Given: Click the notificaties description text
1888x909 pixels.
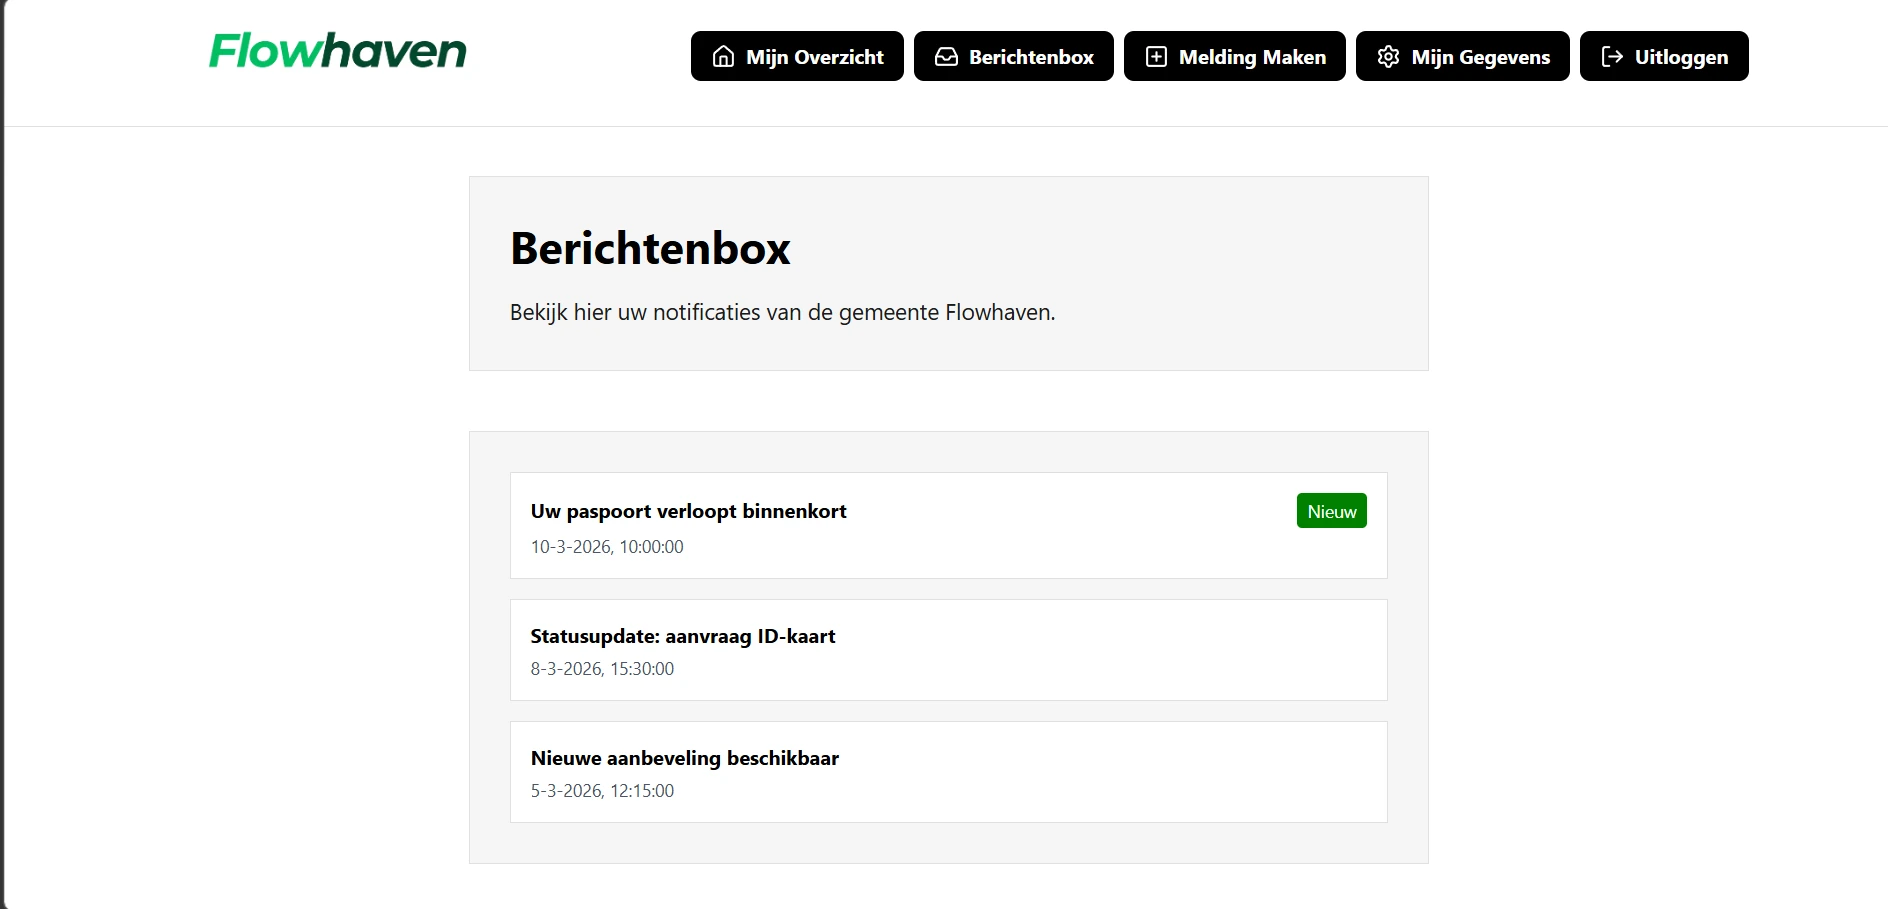Looking at the screenshot, I should [781, 311].
